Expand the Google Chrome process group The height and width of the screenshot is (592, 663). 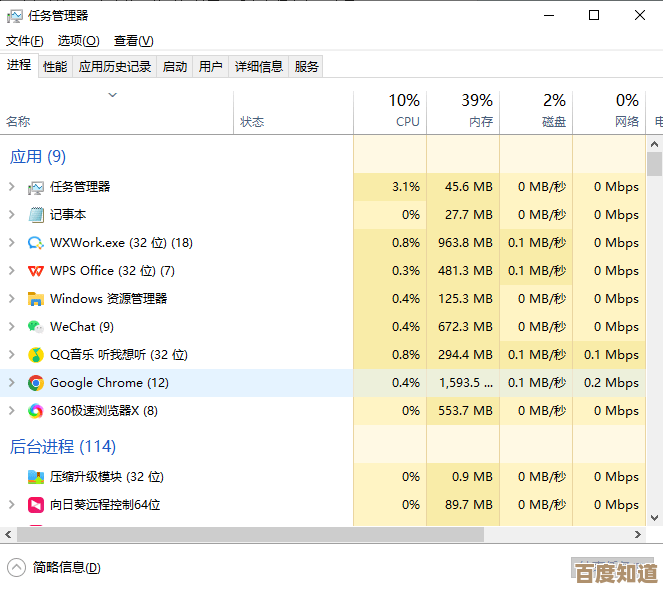tap(12, 382)
